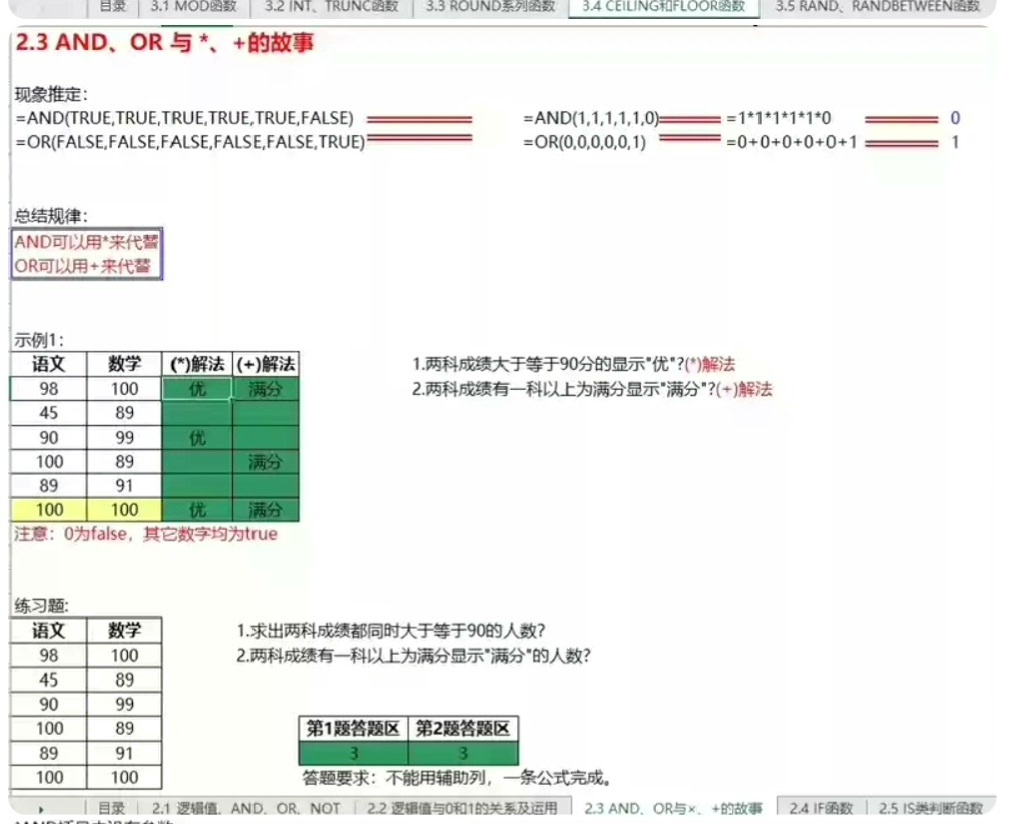Click the 总结规律: label
The image size is (1012, 824).
click(51, 216)
